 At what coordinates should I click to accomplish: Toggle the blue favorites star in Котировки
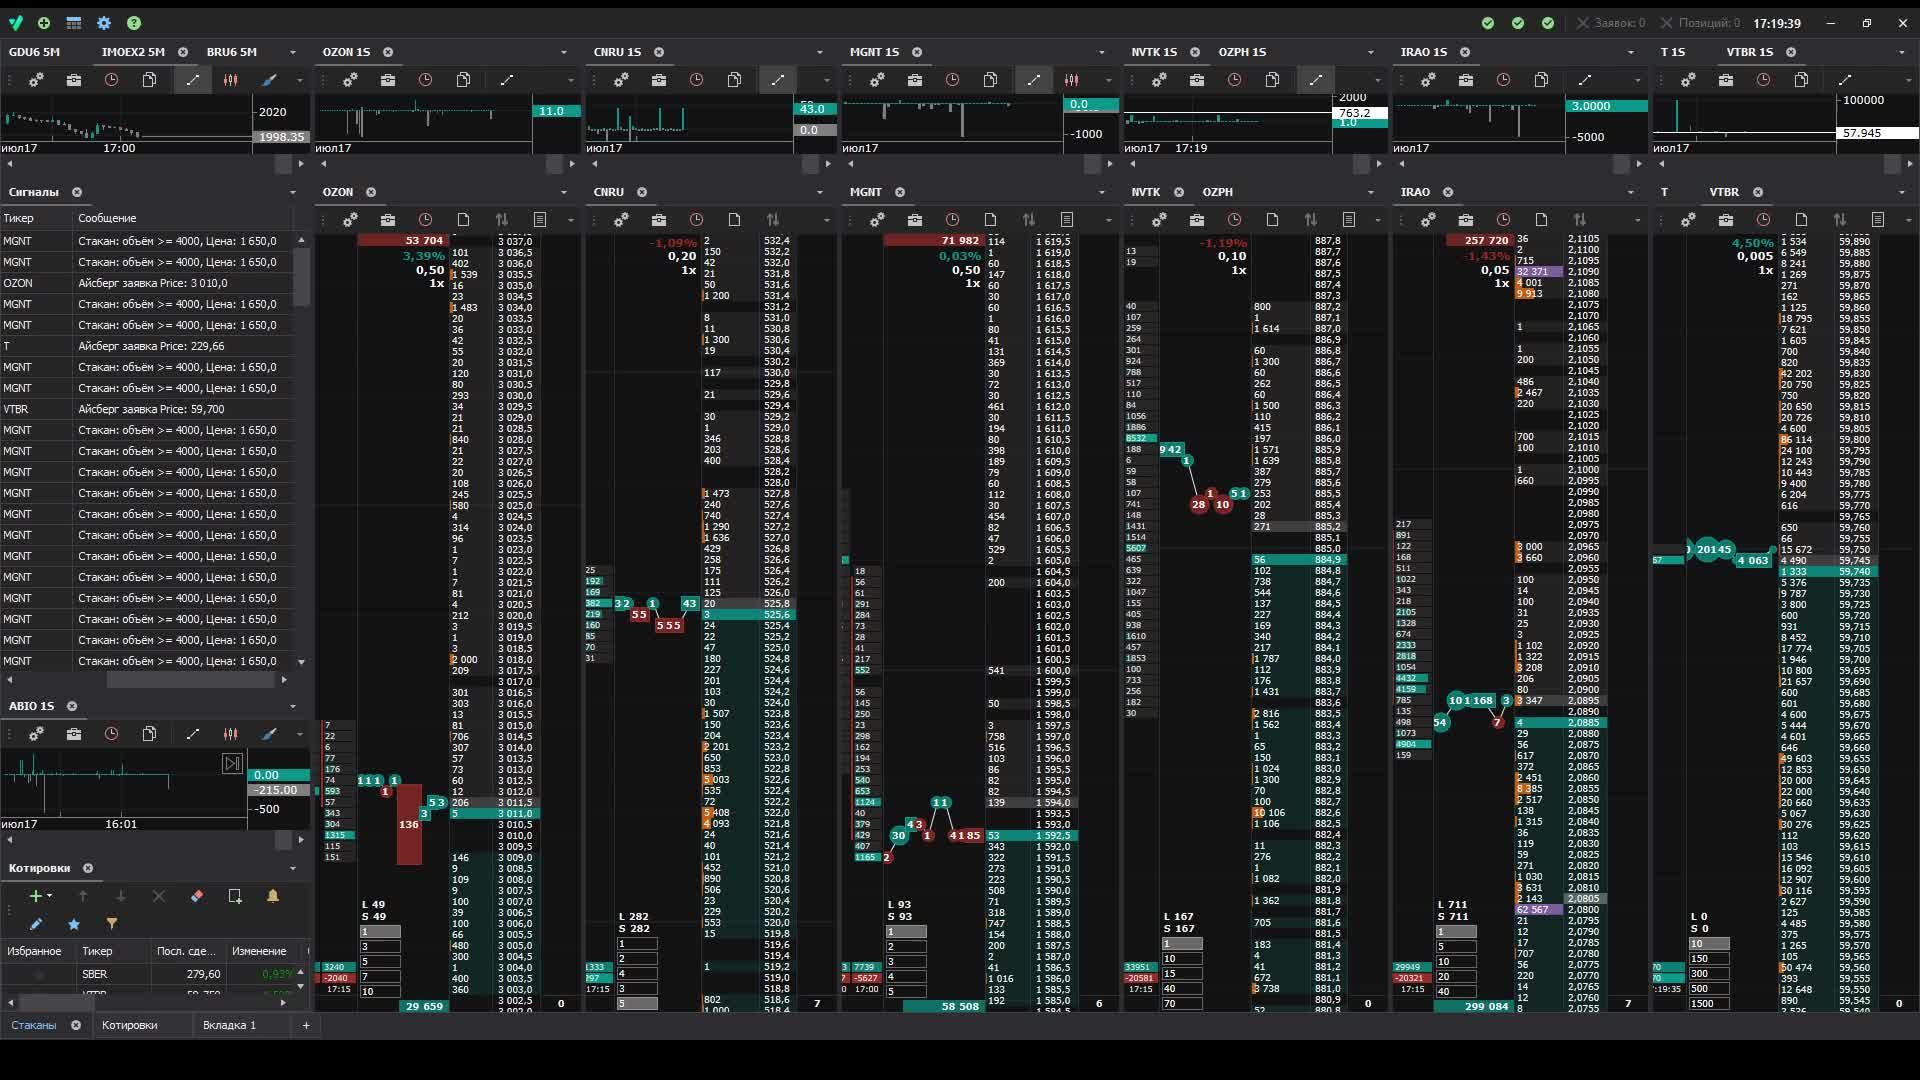click(74, 924)
